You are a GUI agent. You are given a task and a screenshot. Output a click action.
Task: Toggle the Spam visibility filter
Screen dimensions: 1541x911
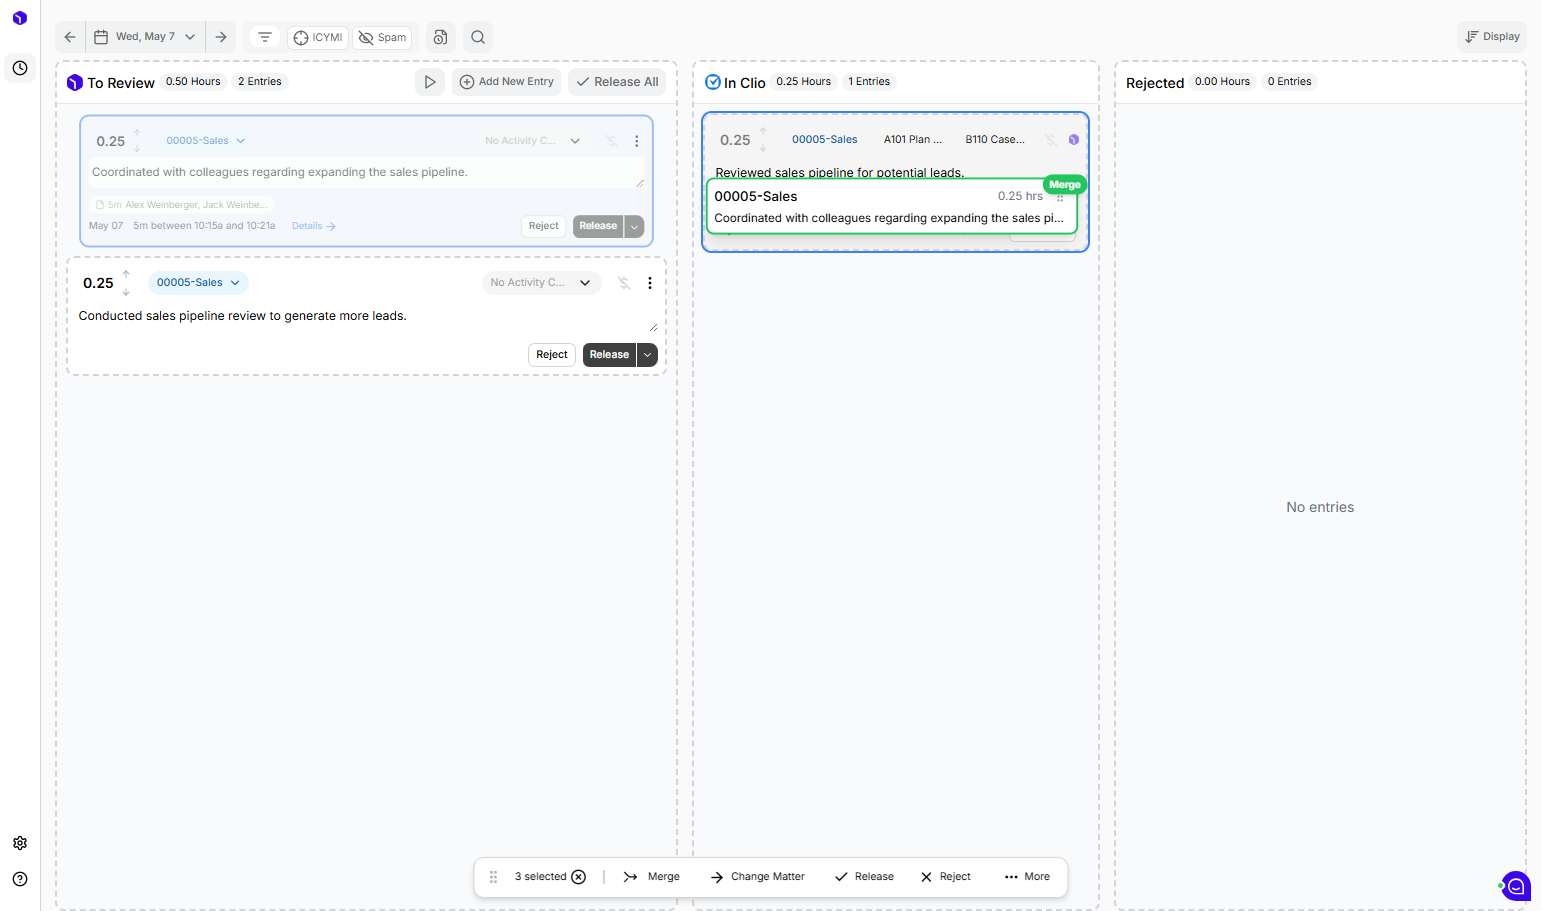tap(382, 38)
